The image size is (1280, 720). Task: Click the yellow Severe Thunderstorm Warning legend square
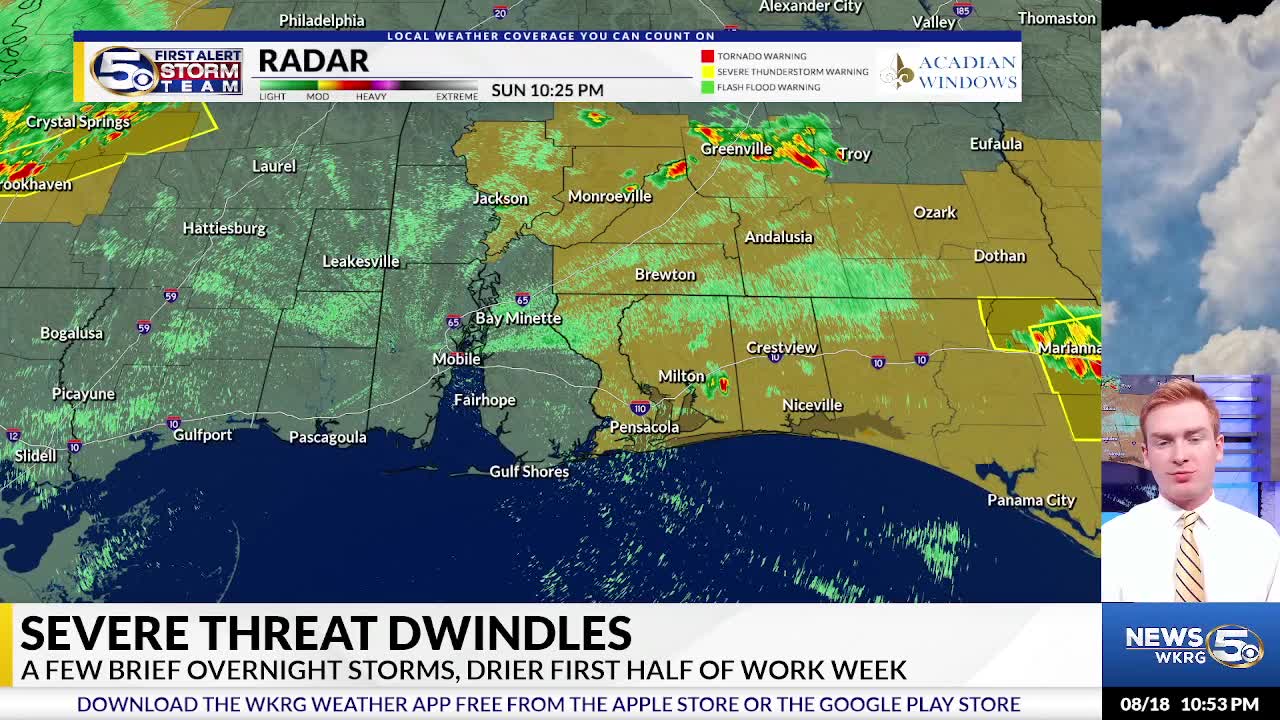click(x=707, y=72)
